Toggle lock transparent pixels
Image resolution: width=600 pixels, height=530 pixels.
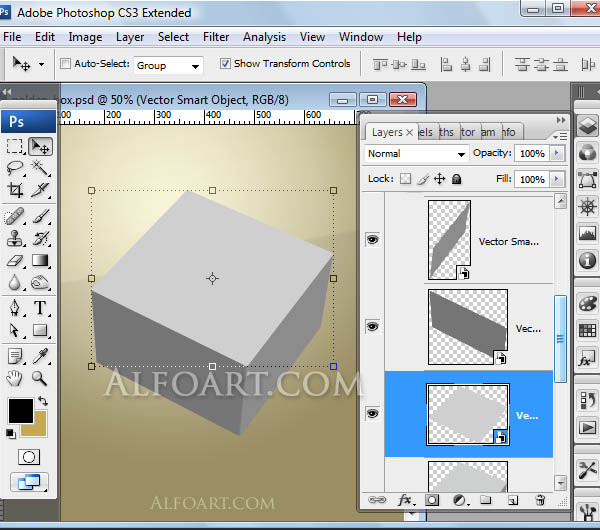point(405,179)
